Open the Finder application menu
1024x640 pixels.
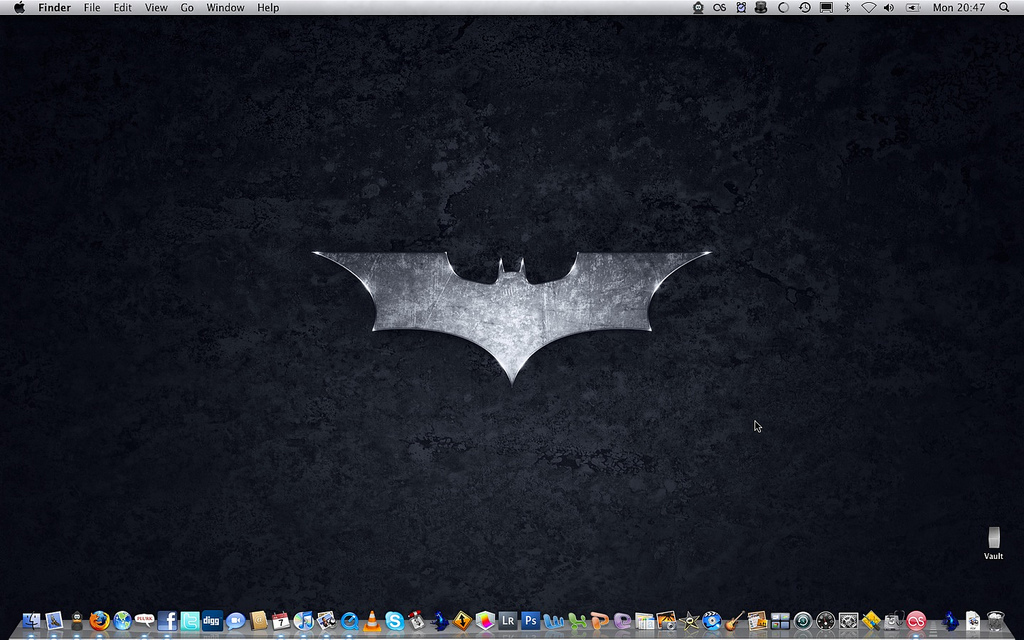(x=54, y=8)
